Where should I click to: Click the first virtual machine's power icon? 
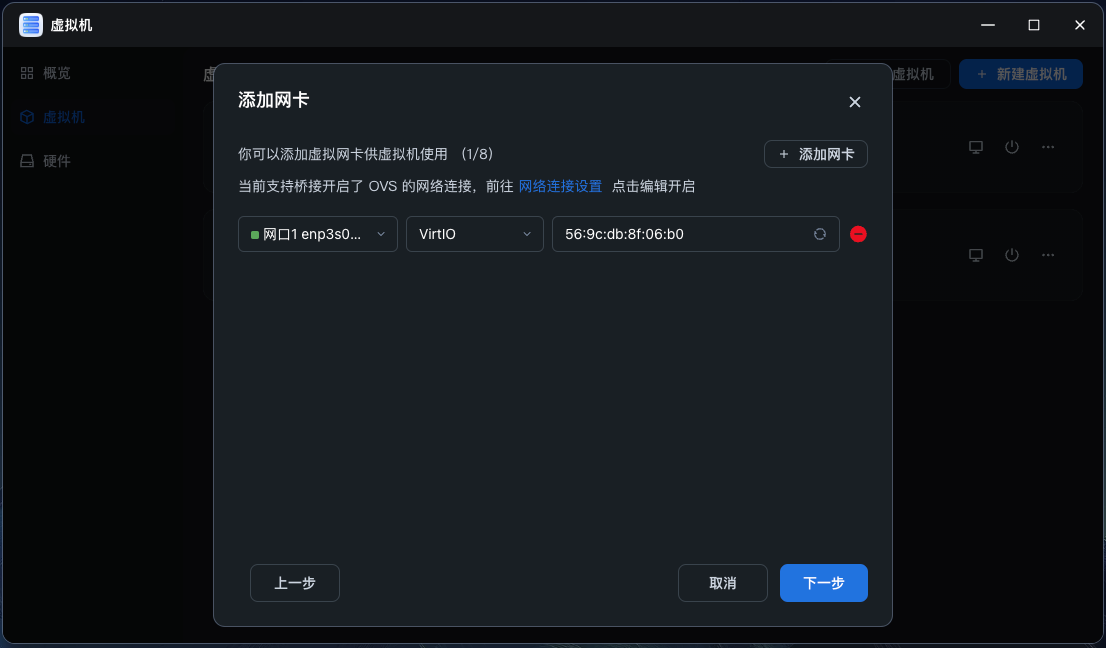coord(1012,147)
